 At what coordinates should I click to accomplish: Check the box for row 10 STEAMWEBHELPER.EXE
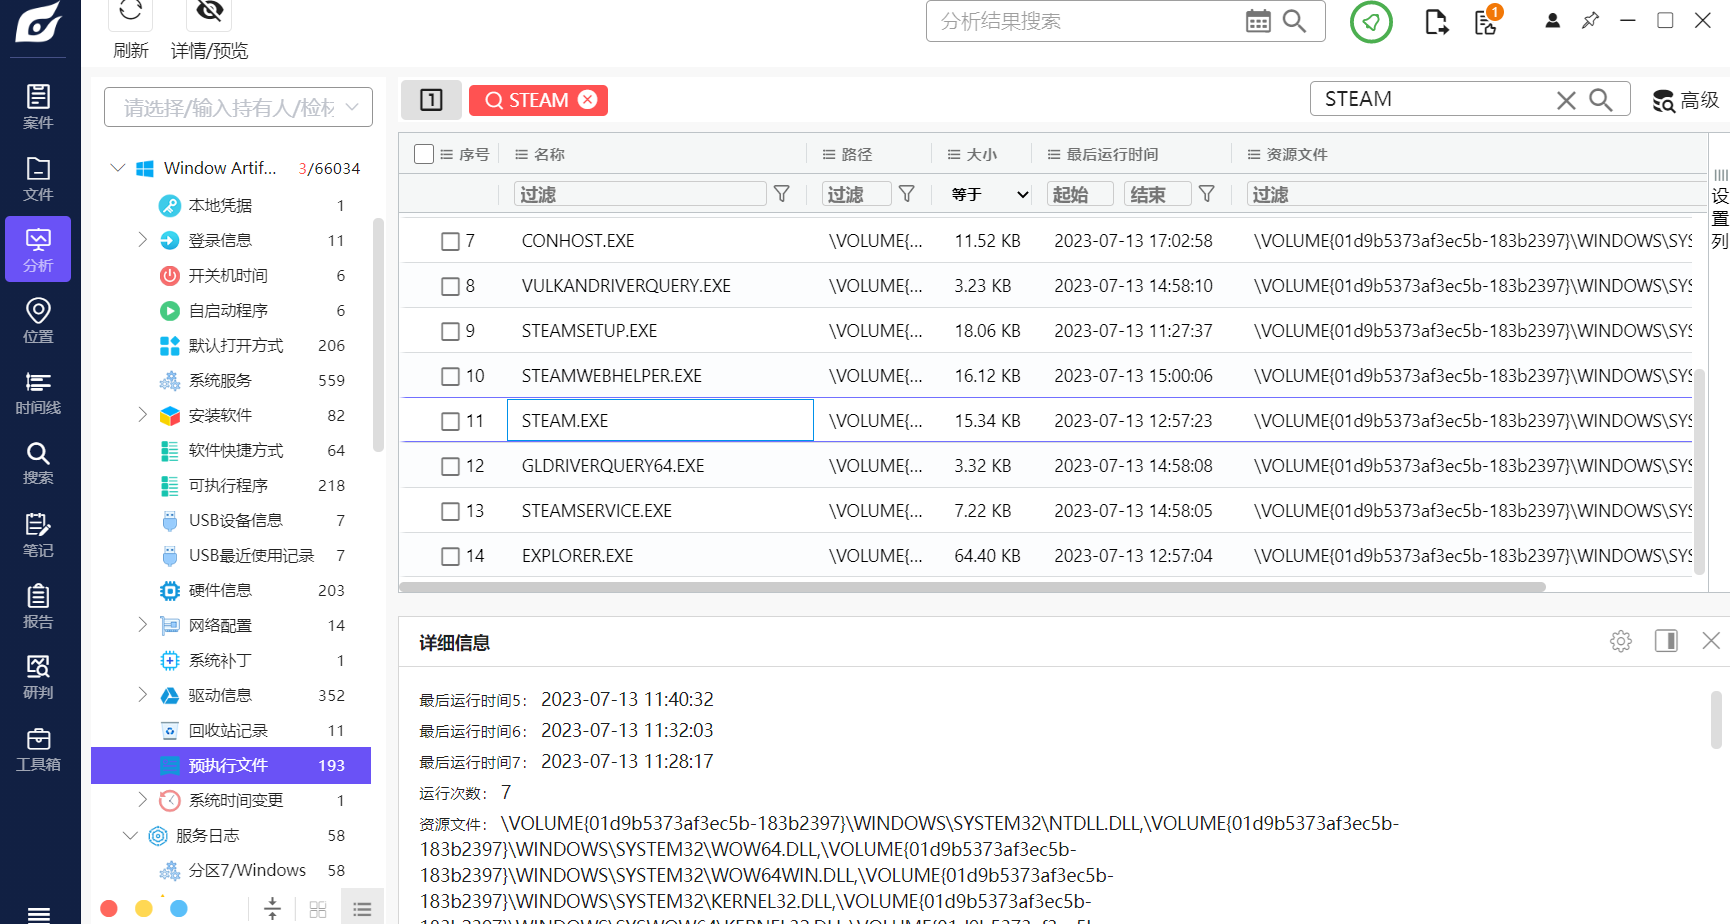click(451, 376)
